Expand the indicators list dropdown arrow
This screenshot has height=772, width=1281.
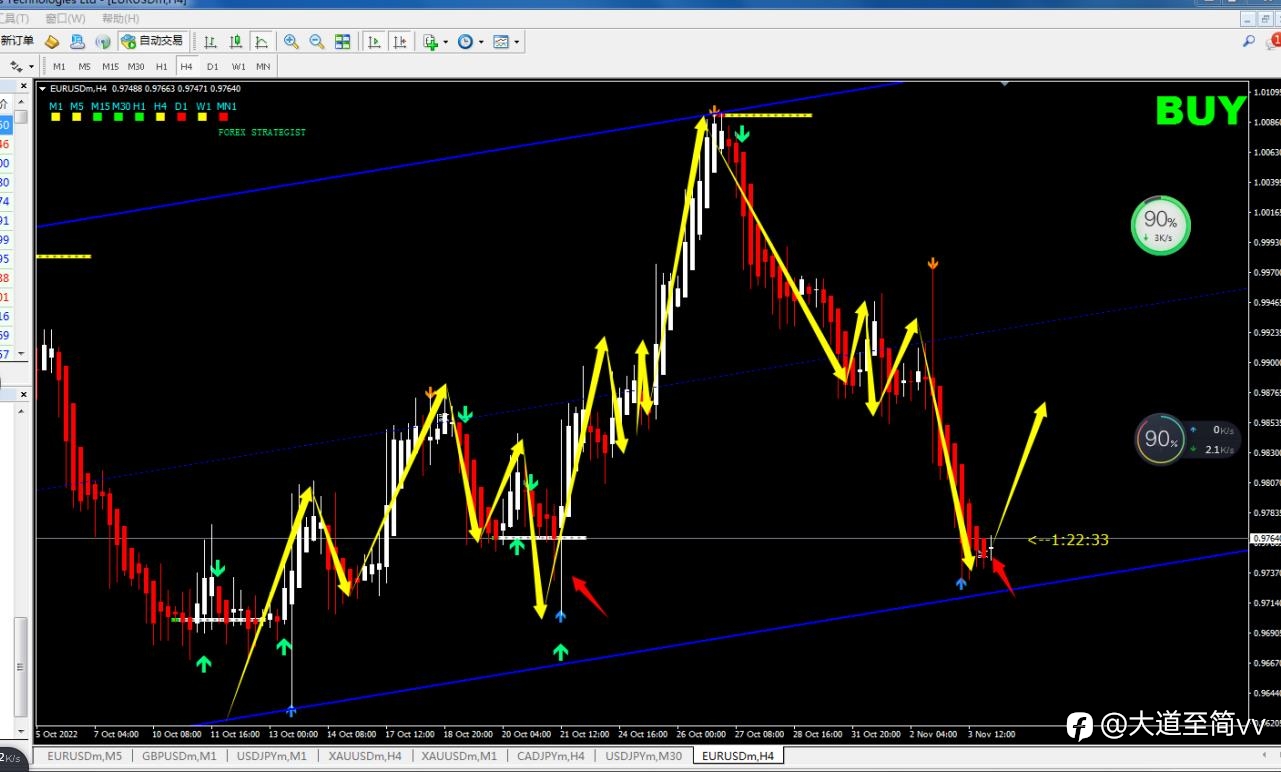(445, 42)
